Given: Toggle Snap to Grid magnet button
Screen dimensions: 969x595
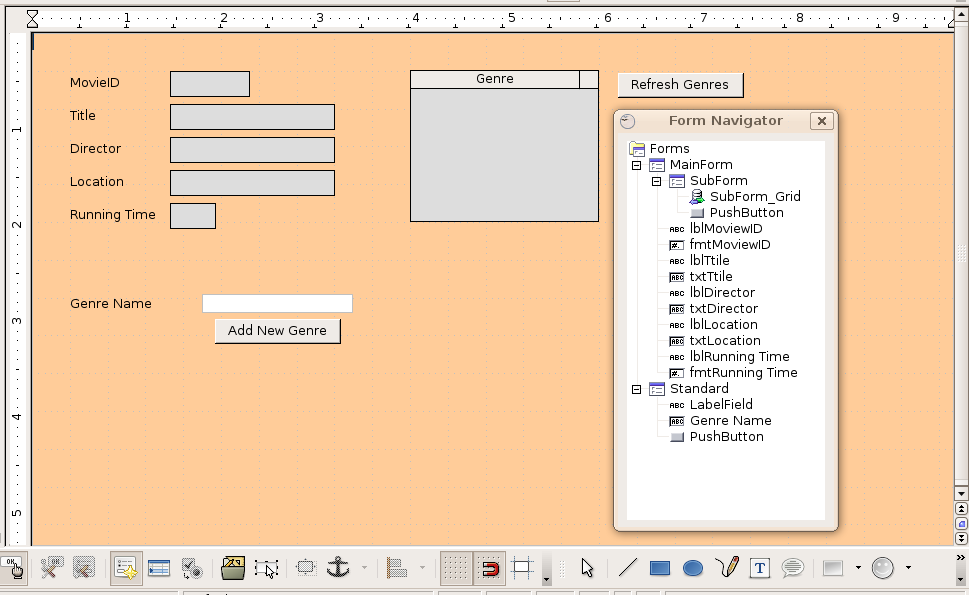Looking at the screenshot, I should pos(489,568).
